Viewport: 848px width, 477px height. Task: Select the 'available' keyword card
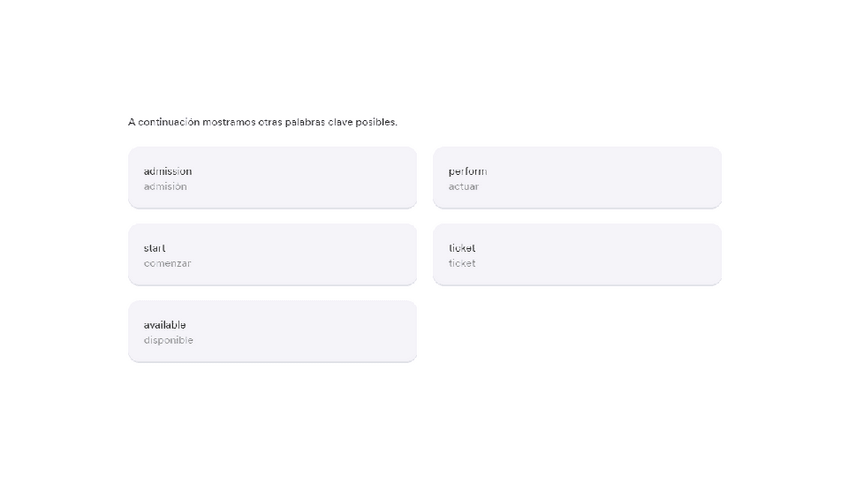(272, 332)
